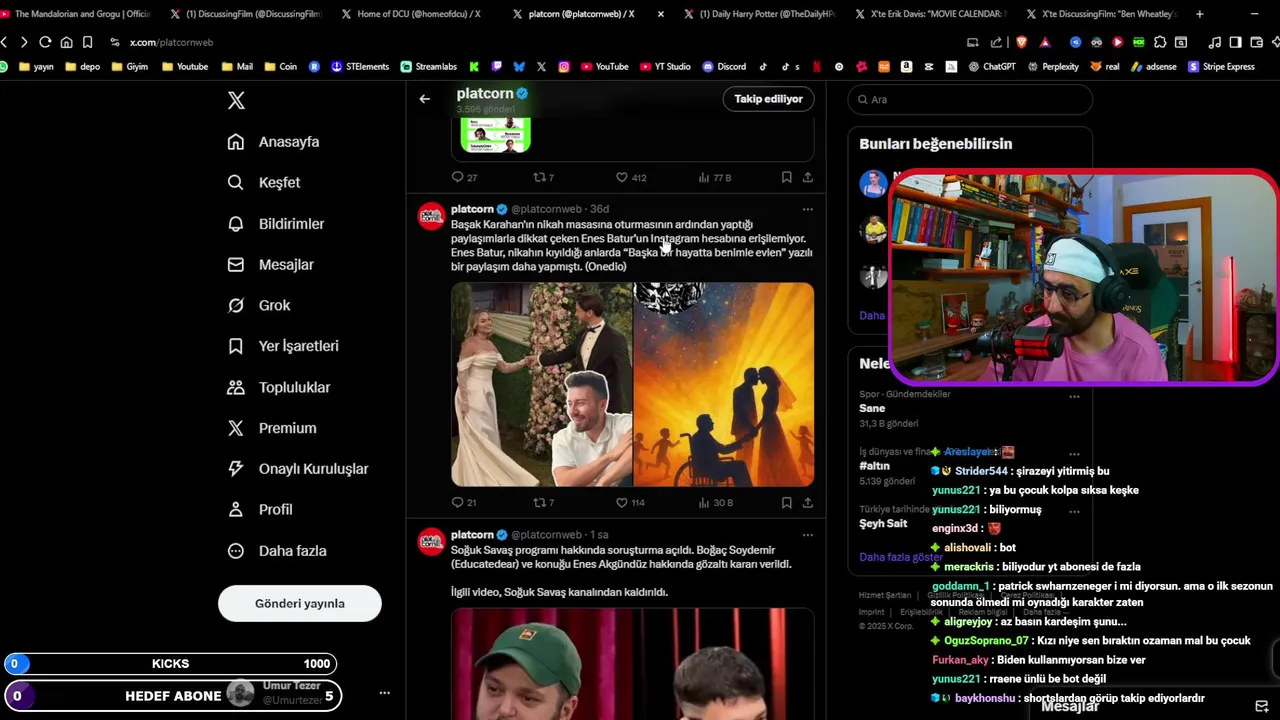
Task: Open more options on the 1 sa post
Action: click(808, 535)
